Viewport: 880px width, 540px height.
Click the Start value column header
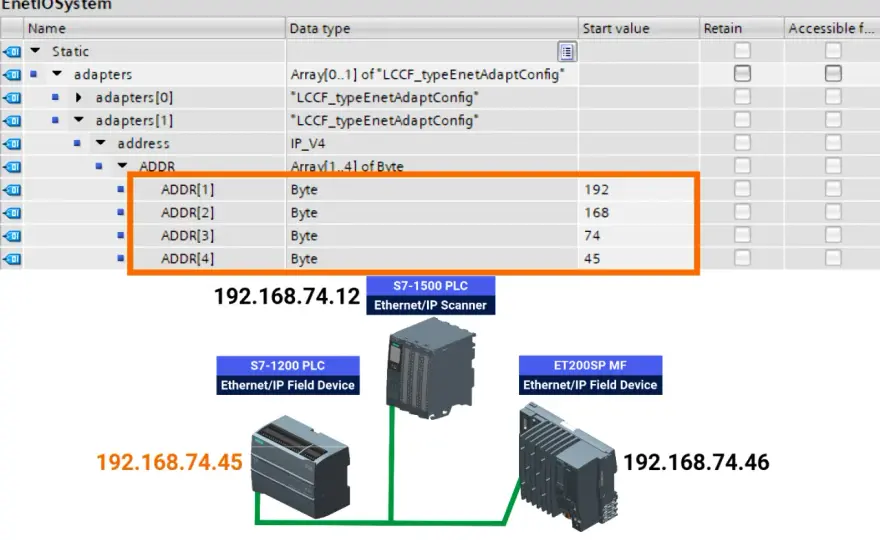point(639,28)
